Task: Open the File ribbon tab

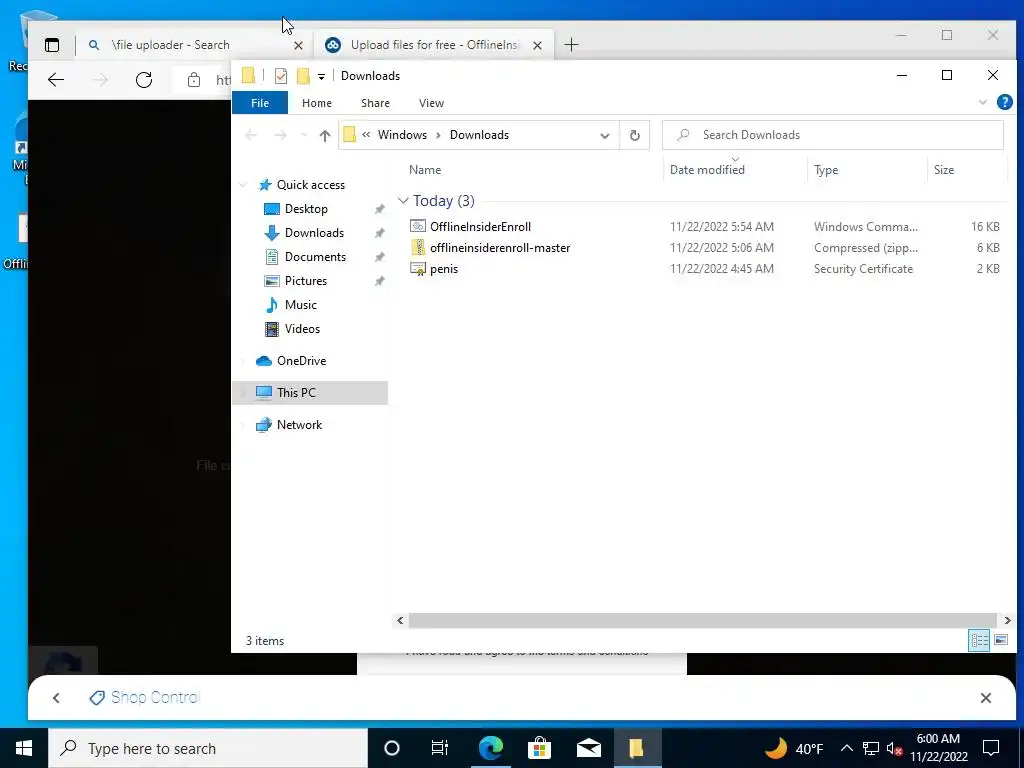Action: click(x=260, y=103)
